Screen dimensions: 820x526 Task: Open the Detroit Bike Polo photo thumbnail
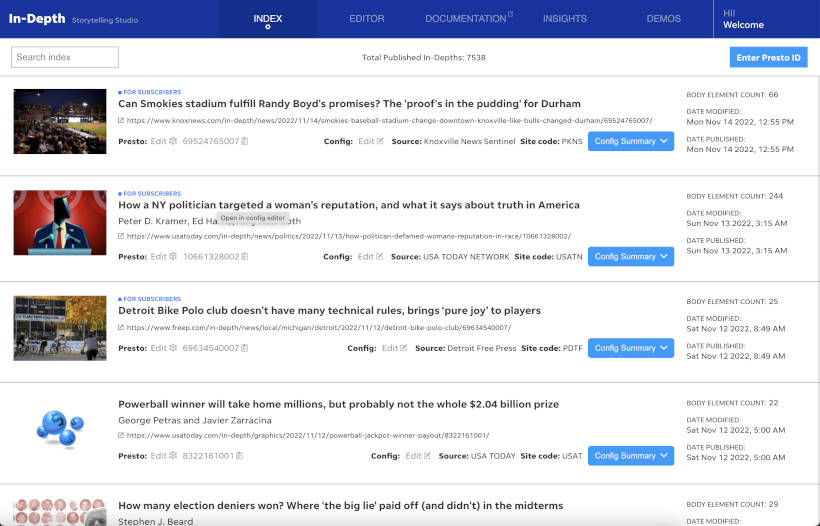click(x=60, y=328)
